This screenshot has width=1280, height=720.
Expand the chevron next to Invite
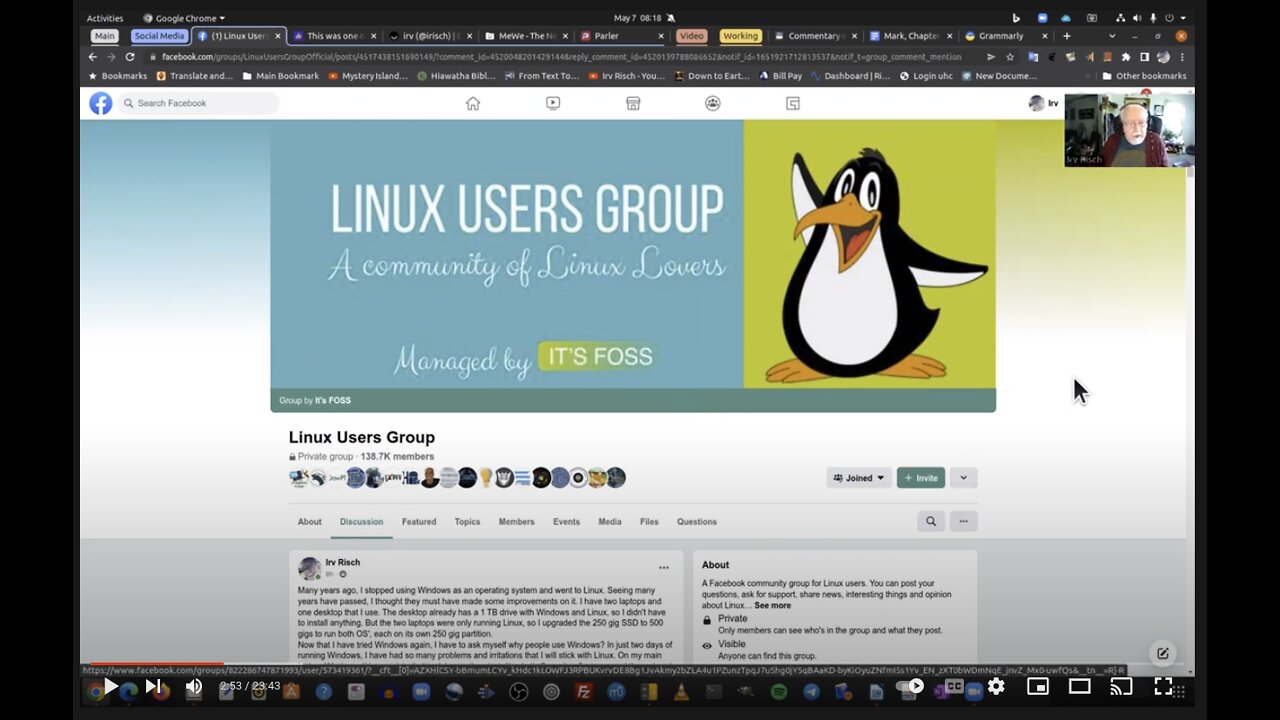click(x=963, y=478)
